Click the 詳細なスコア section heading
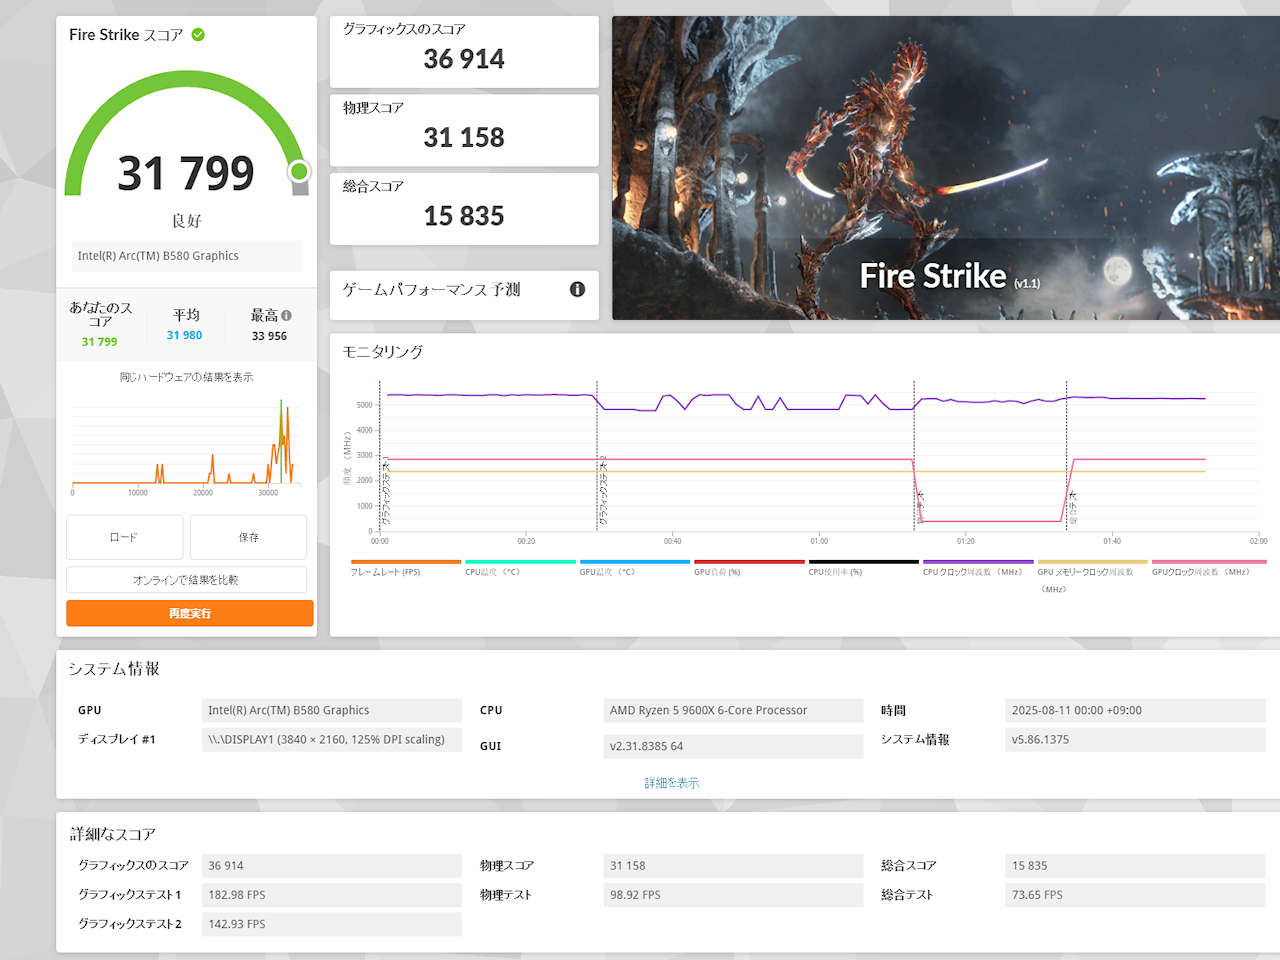This screenshot has width=1280, height=960. coord(112,834)
